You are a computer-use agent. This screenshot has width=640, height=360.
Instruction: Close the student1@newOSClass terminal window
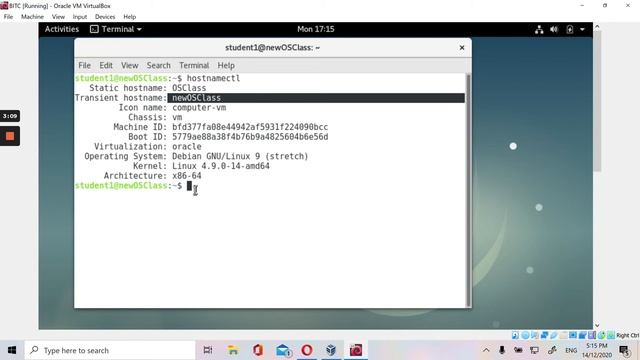click(x=462, y=48)
